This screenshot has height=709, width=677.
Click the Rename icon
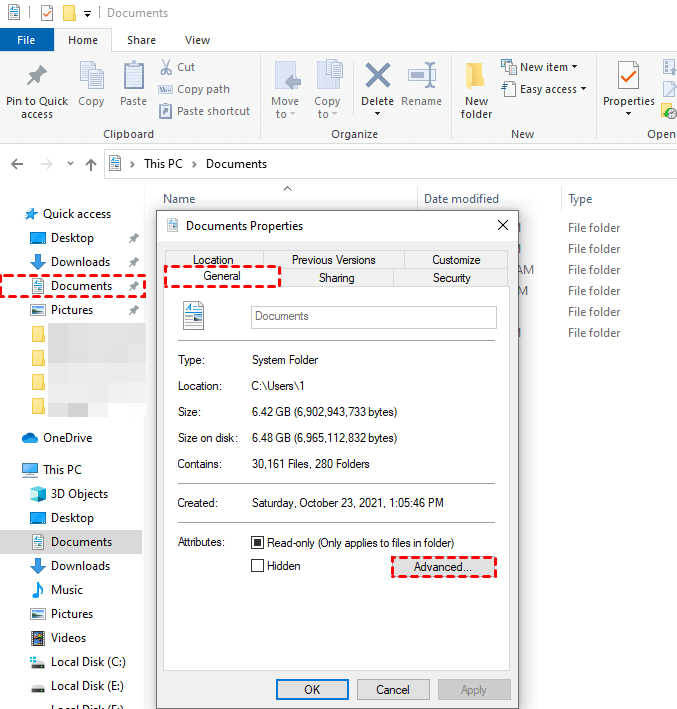coord(422,75)
